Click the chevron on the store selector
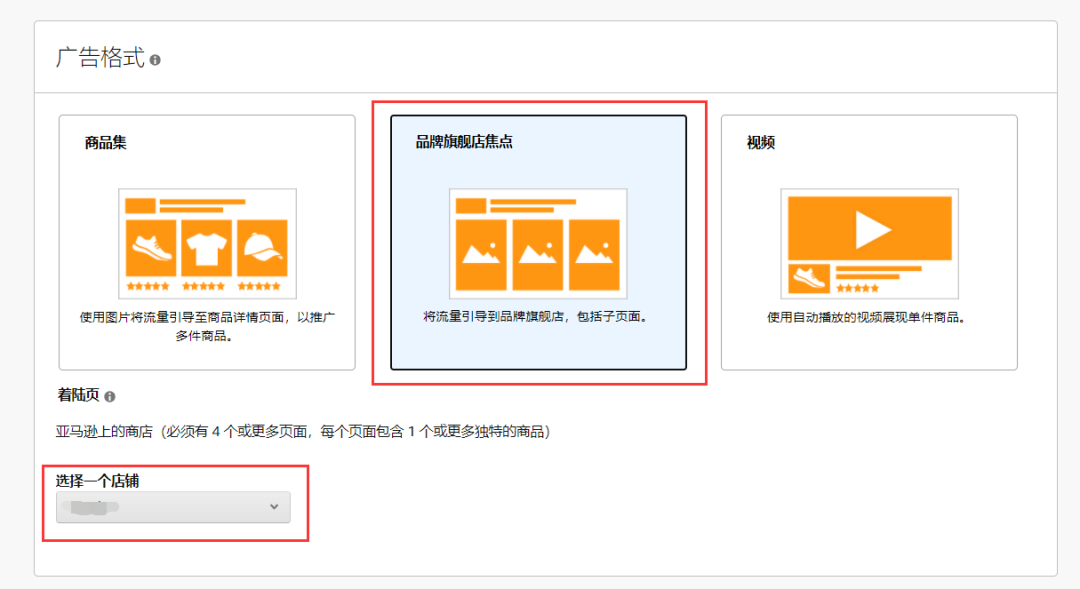 [x=274, y=507]
